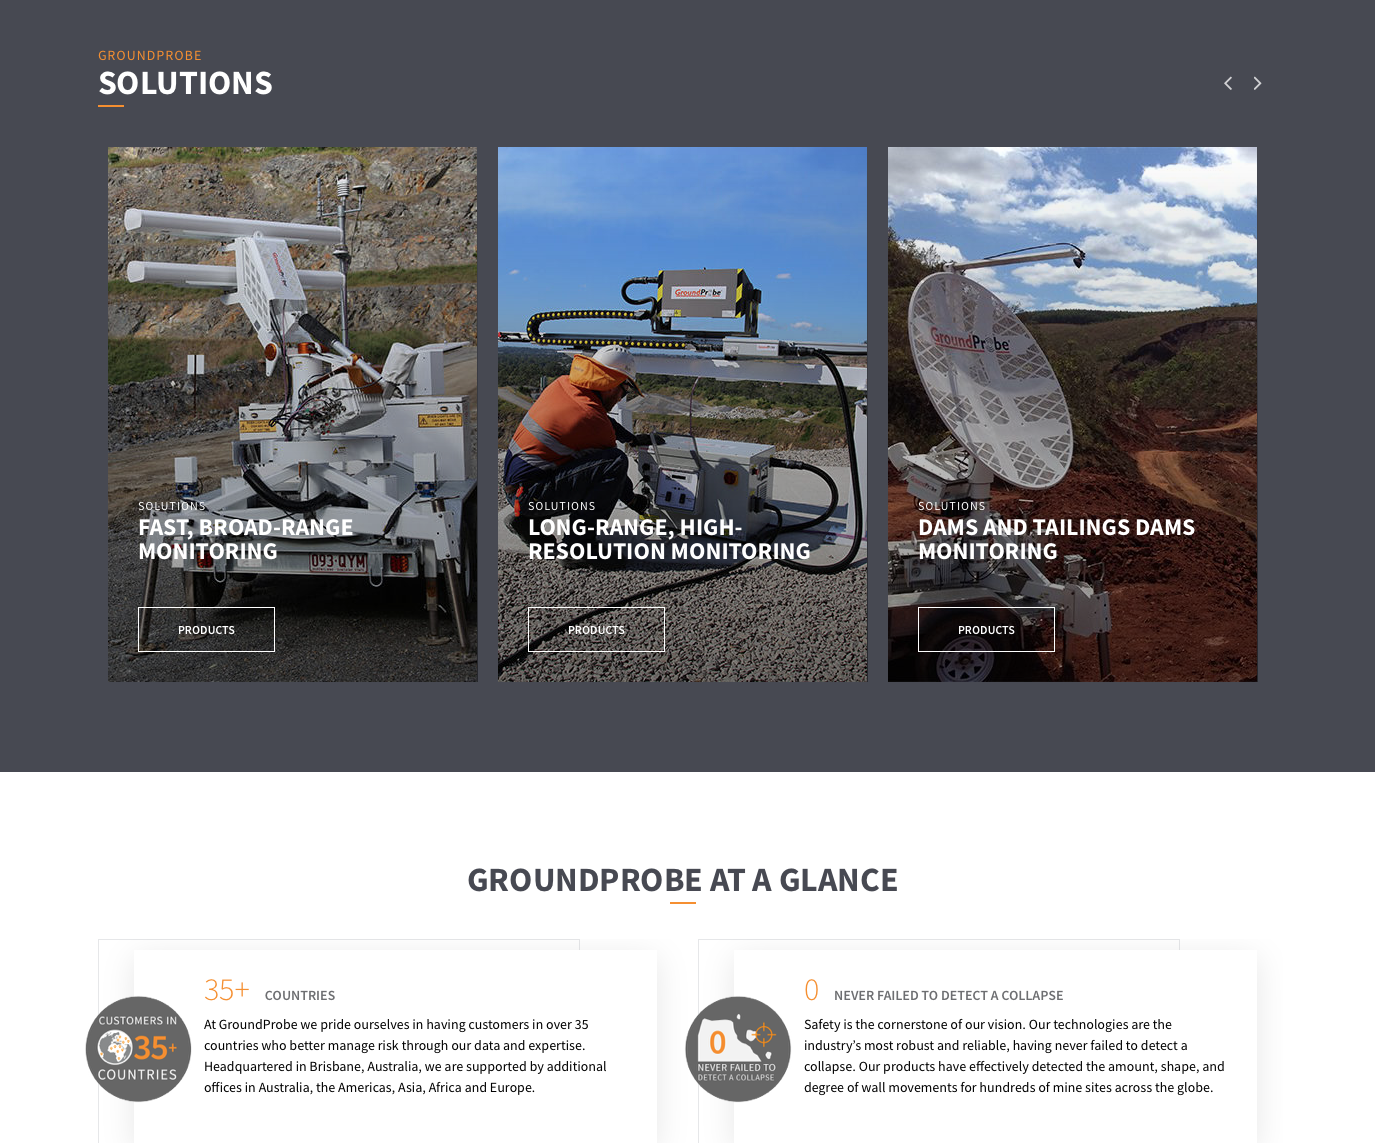The width and height of the screenshot is (1375, 1143).
Task: Select the Long-Range, High-Resolution Monitoring title
Action: point(668,539)
